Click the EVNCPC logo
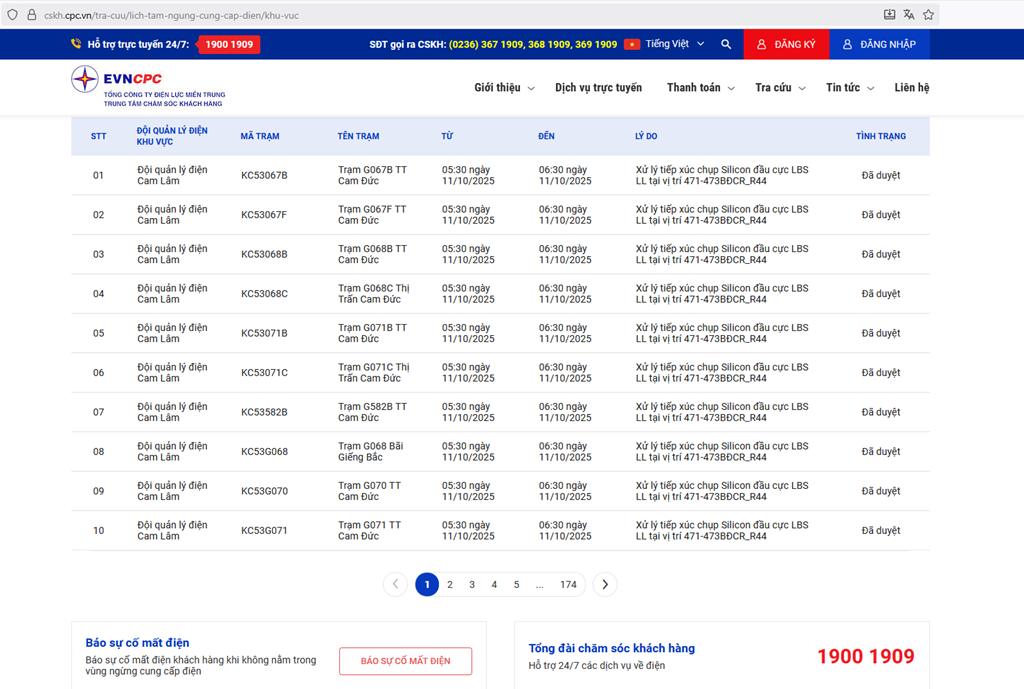Screen dimensions: 1024x689 (x=147, y=88)
